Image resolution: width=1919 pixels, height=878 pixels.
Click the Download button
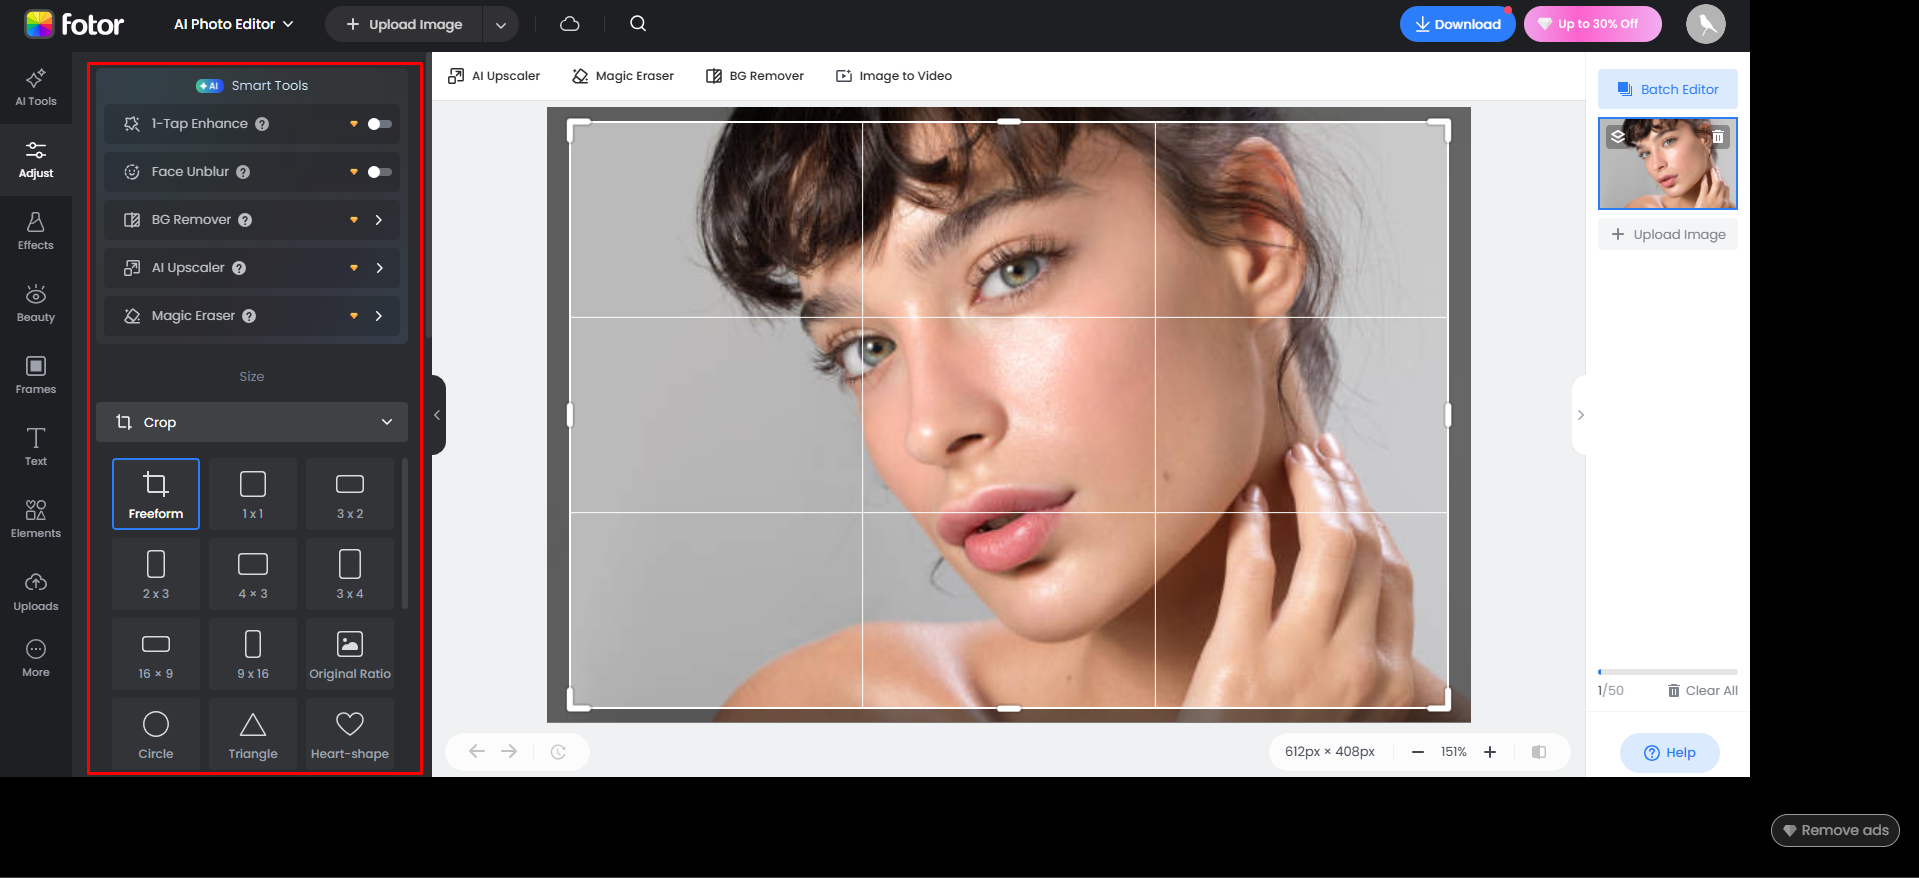[1458, 24]
